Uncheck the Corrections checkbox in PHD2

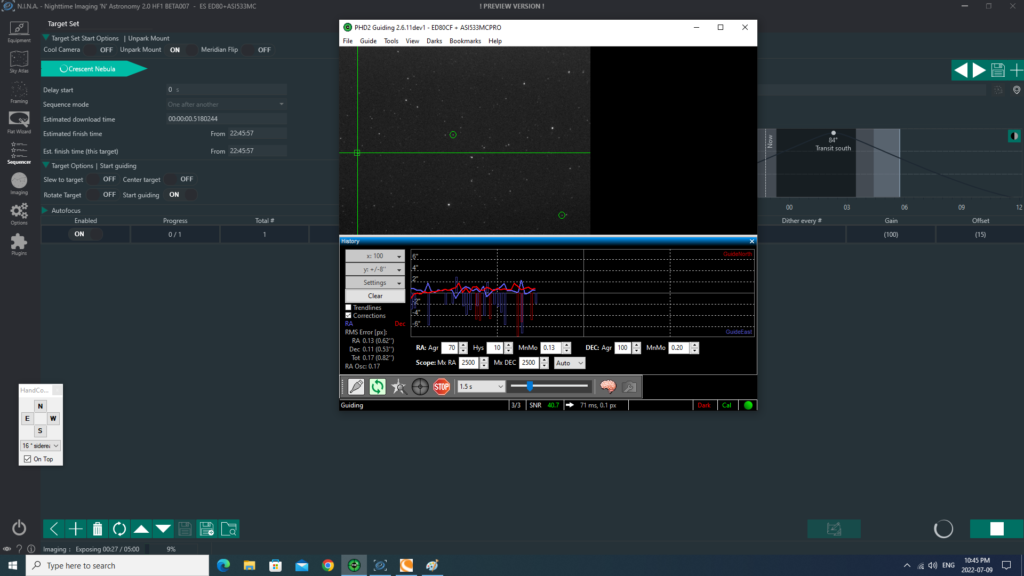(x=348, y=315)
